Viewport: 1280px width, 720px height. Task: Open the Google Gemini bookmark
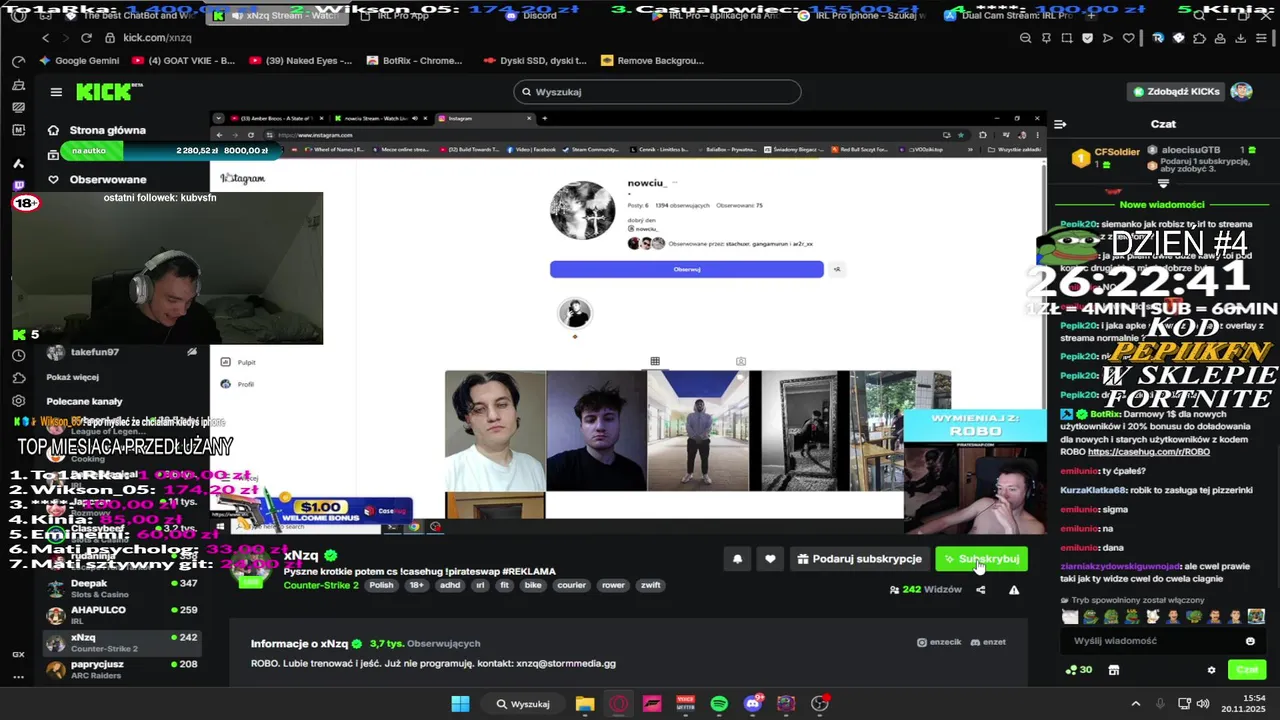coord(80,60)
